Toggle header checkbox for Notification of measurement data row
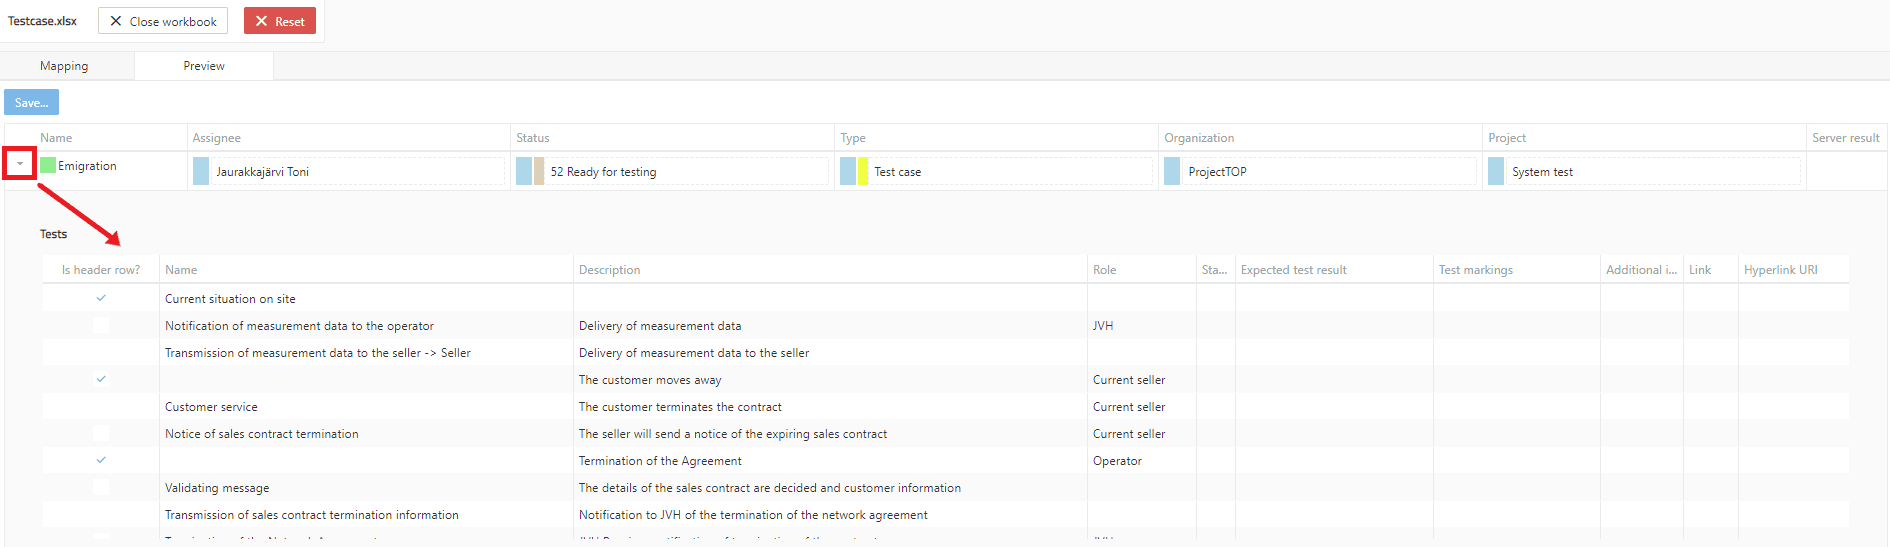Screen dimensions: 1890x547 (x=101, y=325)
